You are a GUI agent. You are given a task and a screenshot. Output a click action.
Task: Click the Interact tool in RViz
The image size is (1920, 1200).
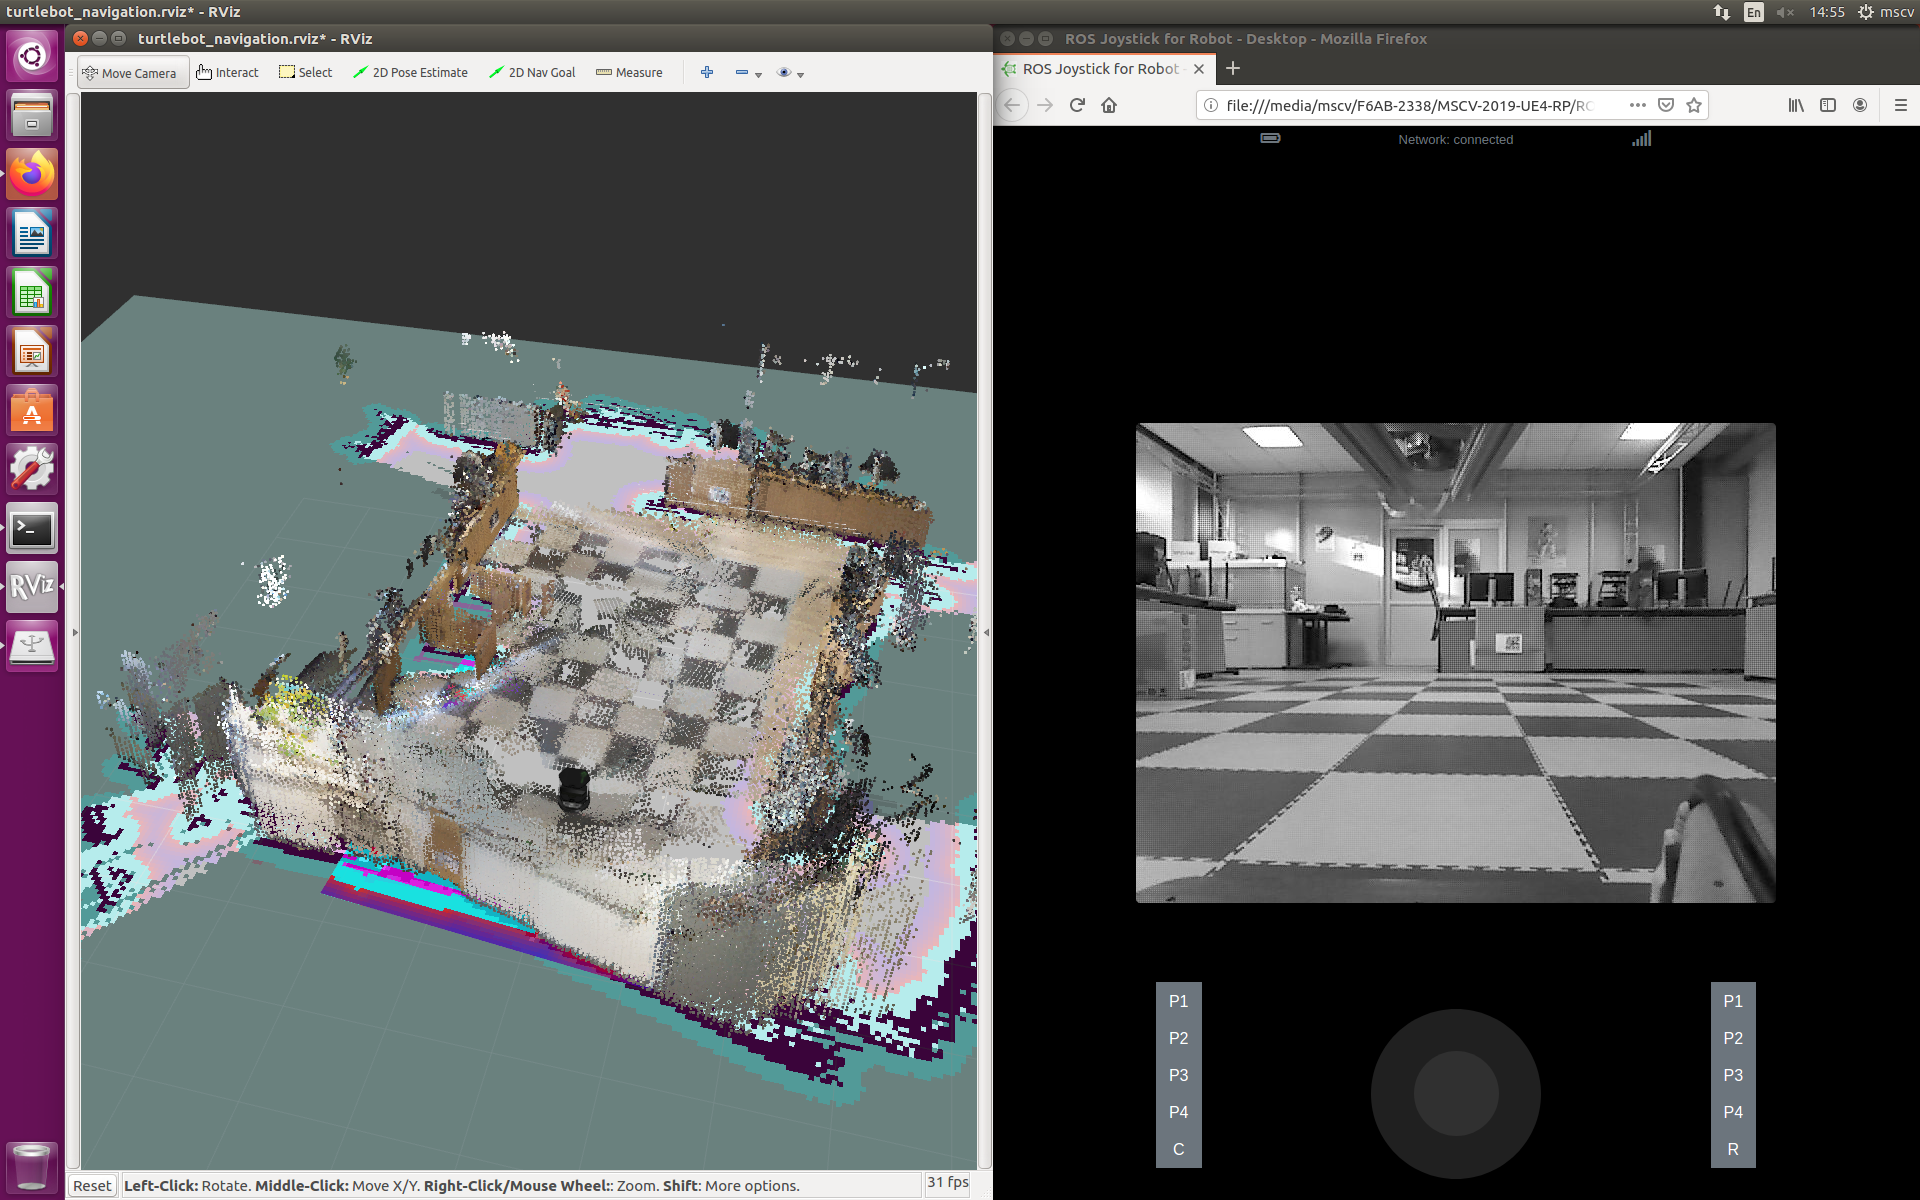(x=228, y=71)
